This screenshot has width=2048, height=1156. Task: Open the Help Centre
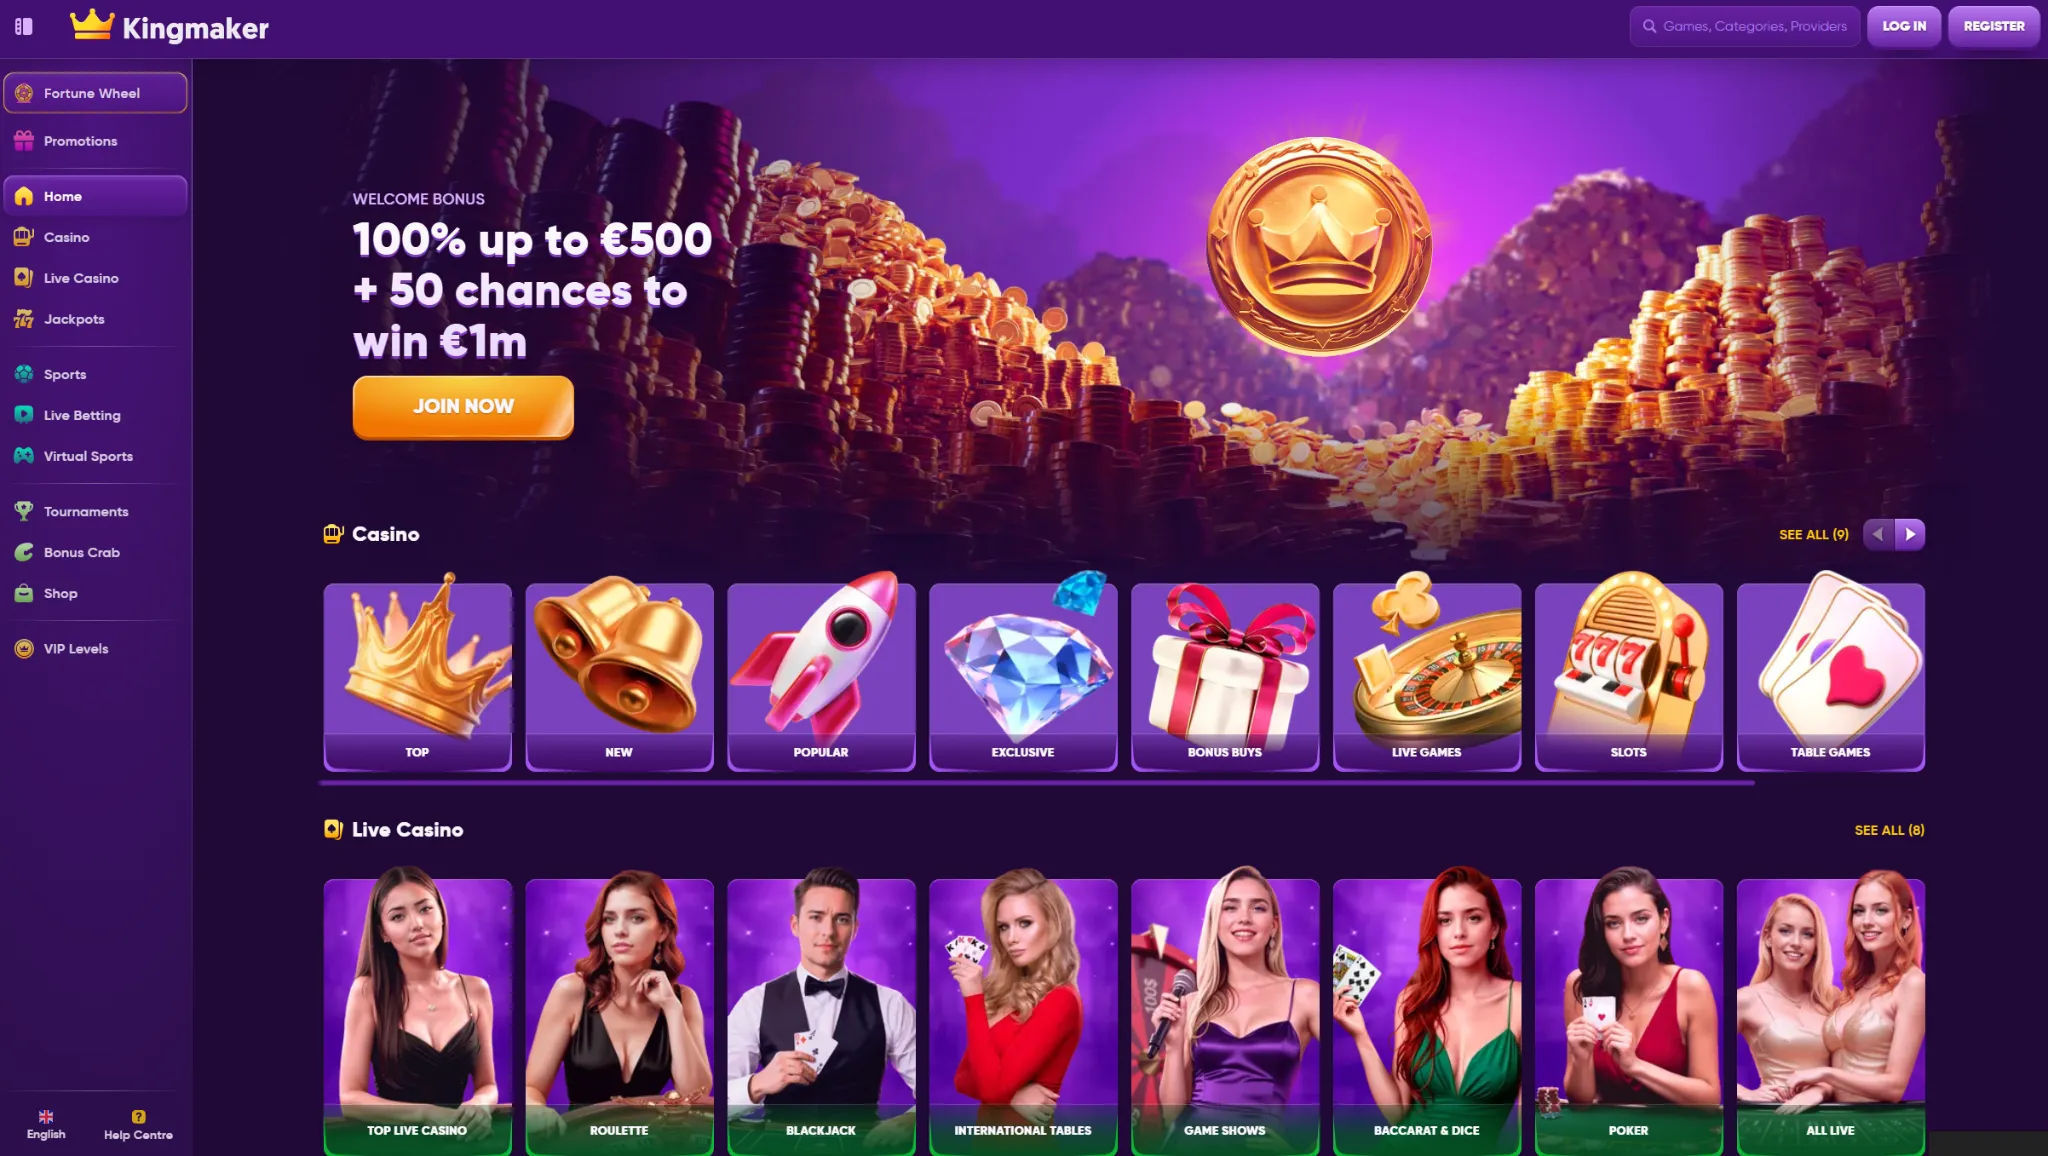tap(138, 1125)
